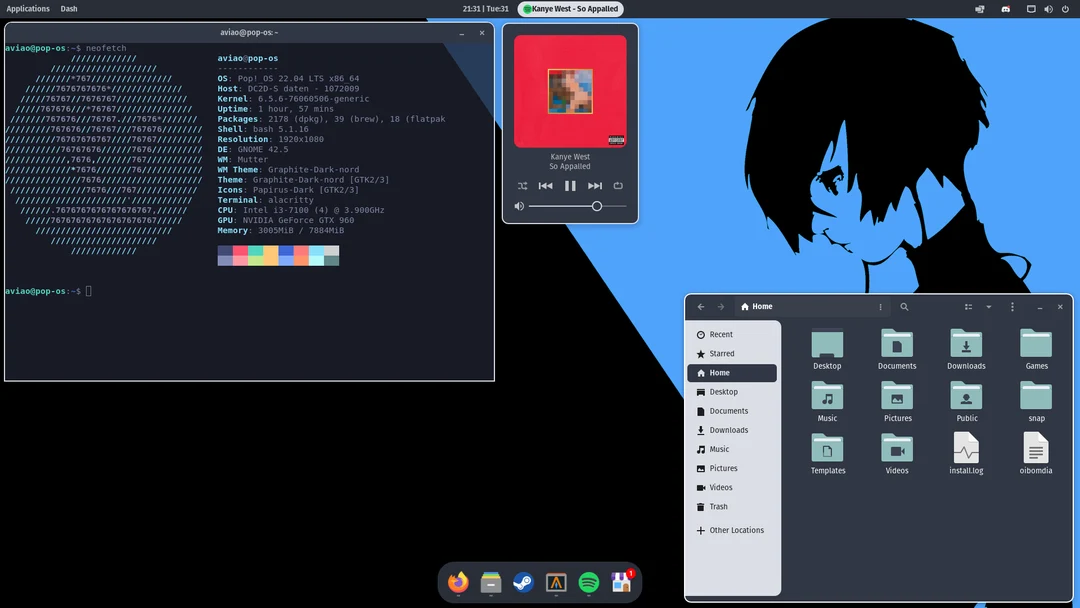Adjust the volume slider in the music widget
This screenshot has height=608, width=1080.
click(597, 206)
